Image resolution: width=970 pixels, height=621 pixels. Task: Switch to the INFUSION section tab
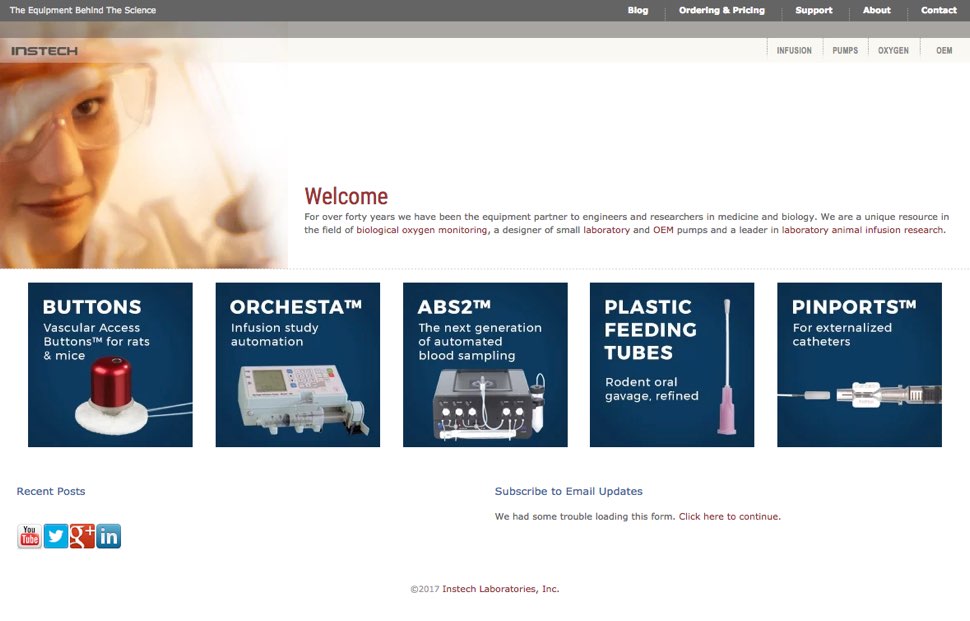[794, 48]
